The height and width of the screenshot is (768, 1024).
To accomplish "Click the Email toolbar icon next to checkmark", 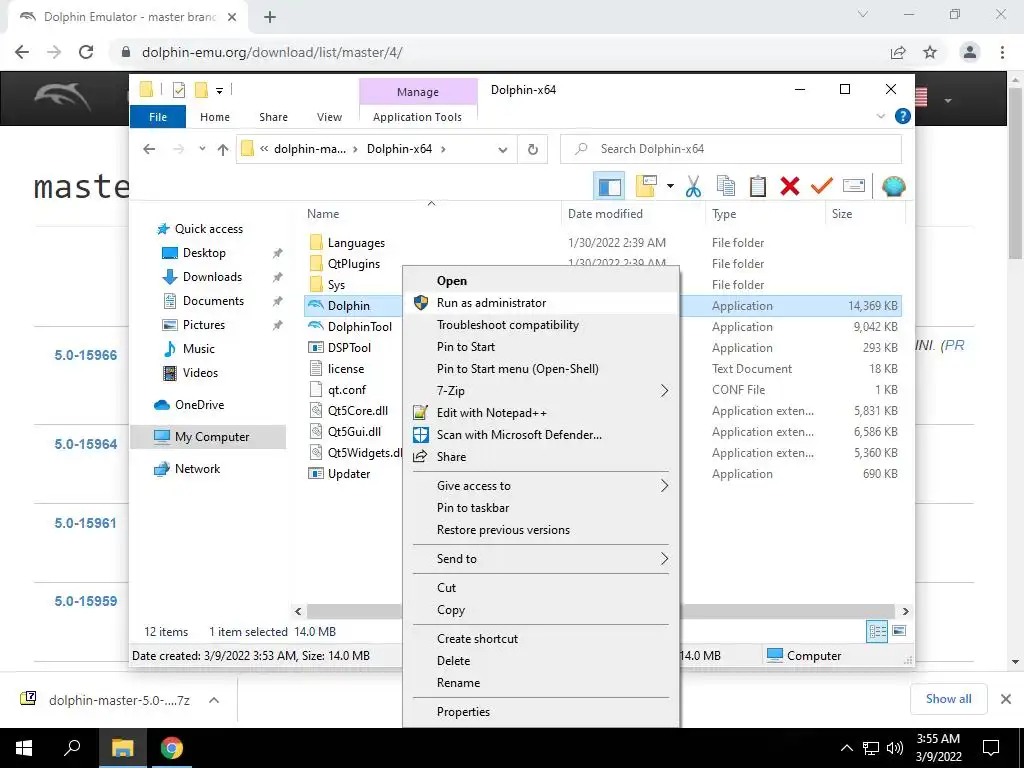I will point(854,187).
